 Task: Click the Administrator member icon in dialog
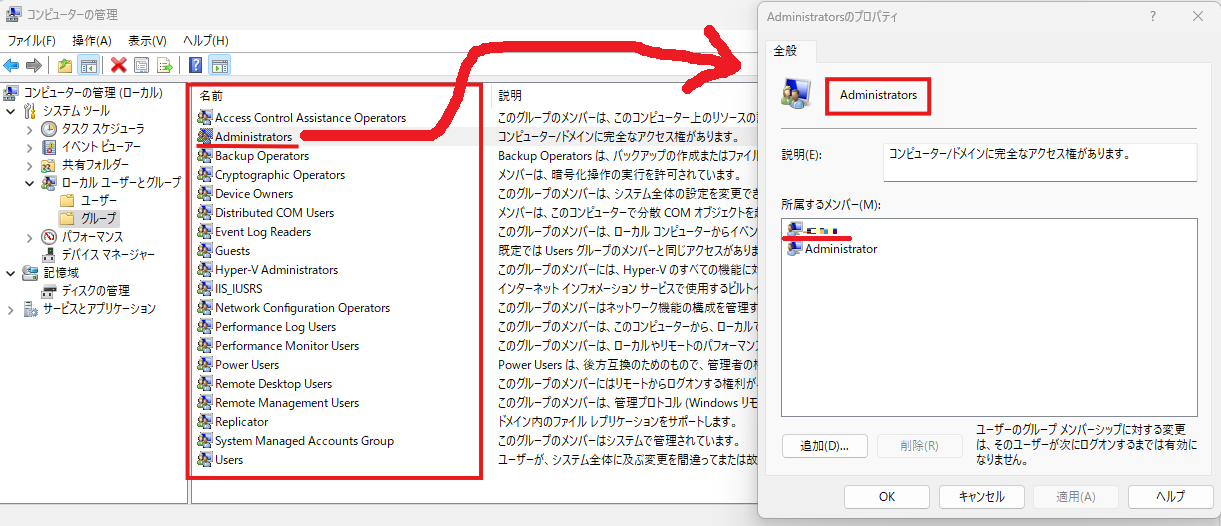(795, 248)
